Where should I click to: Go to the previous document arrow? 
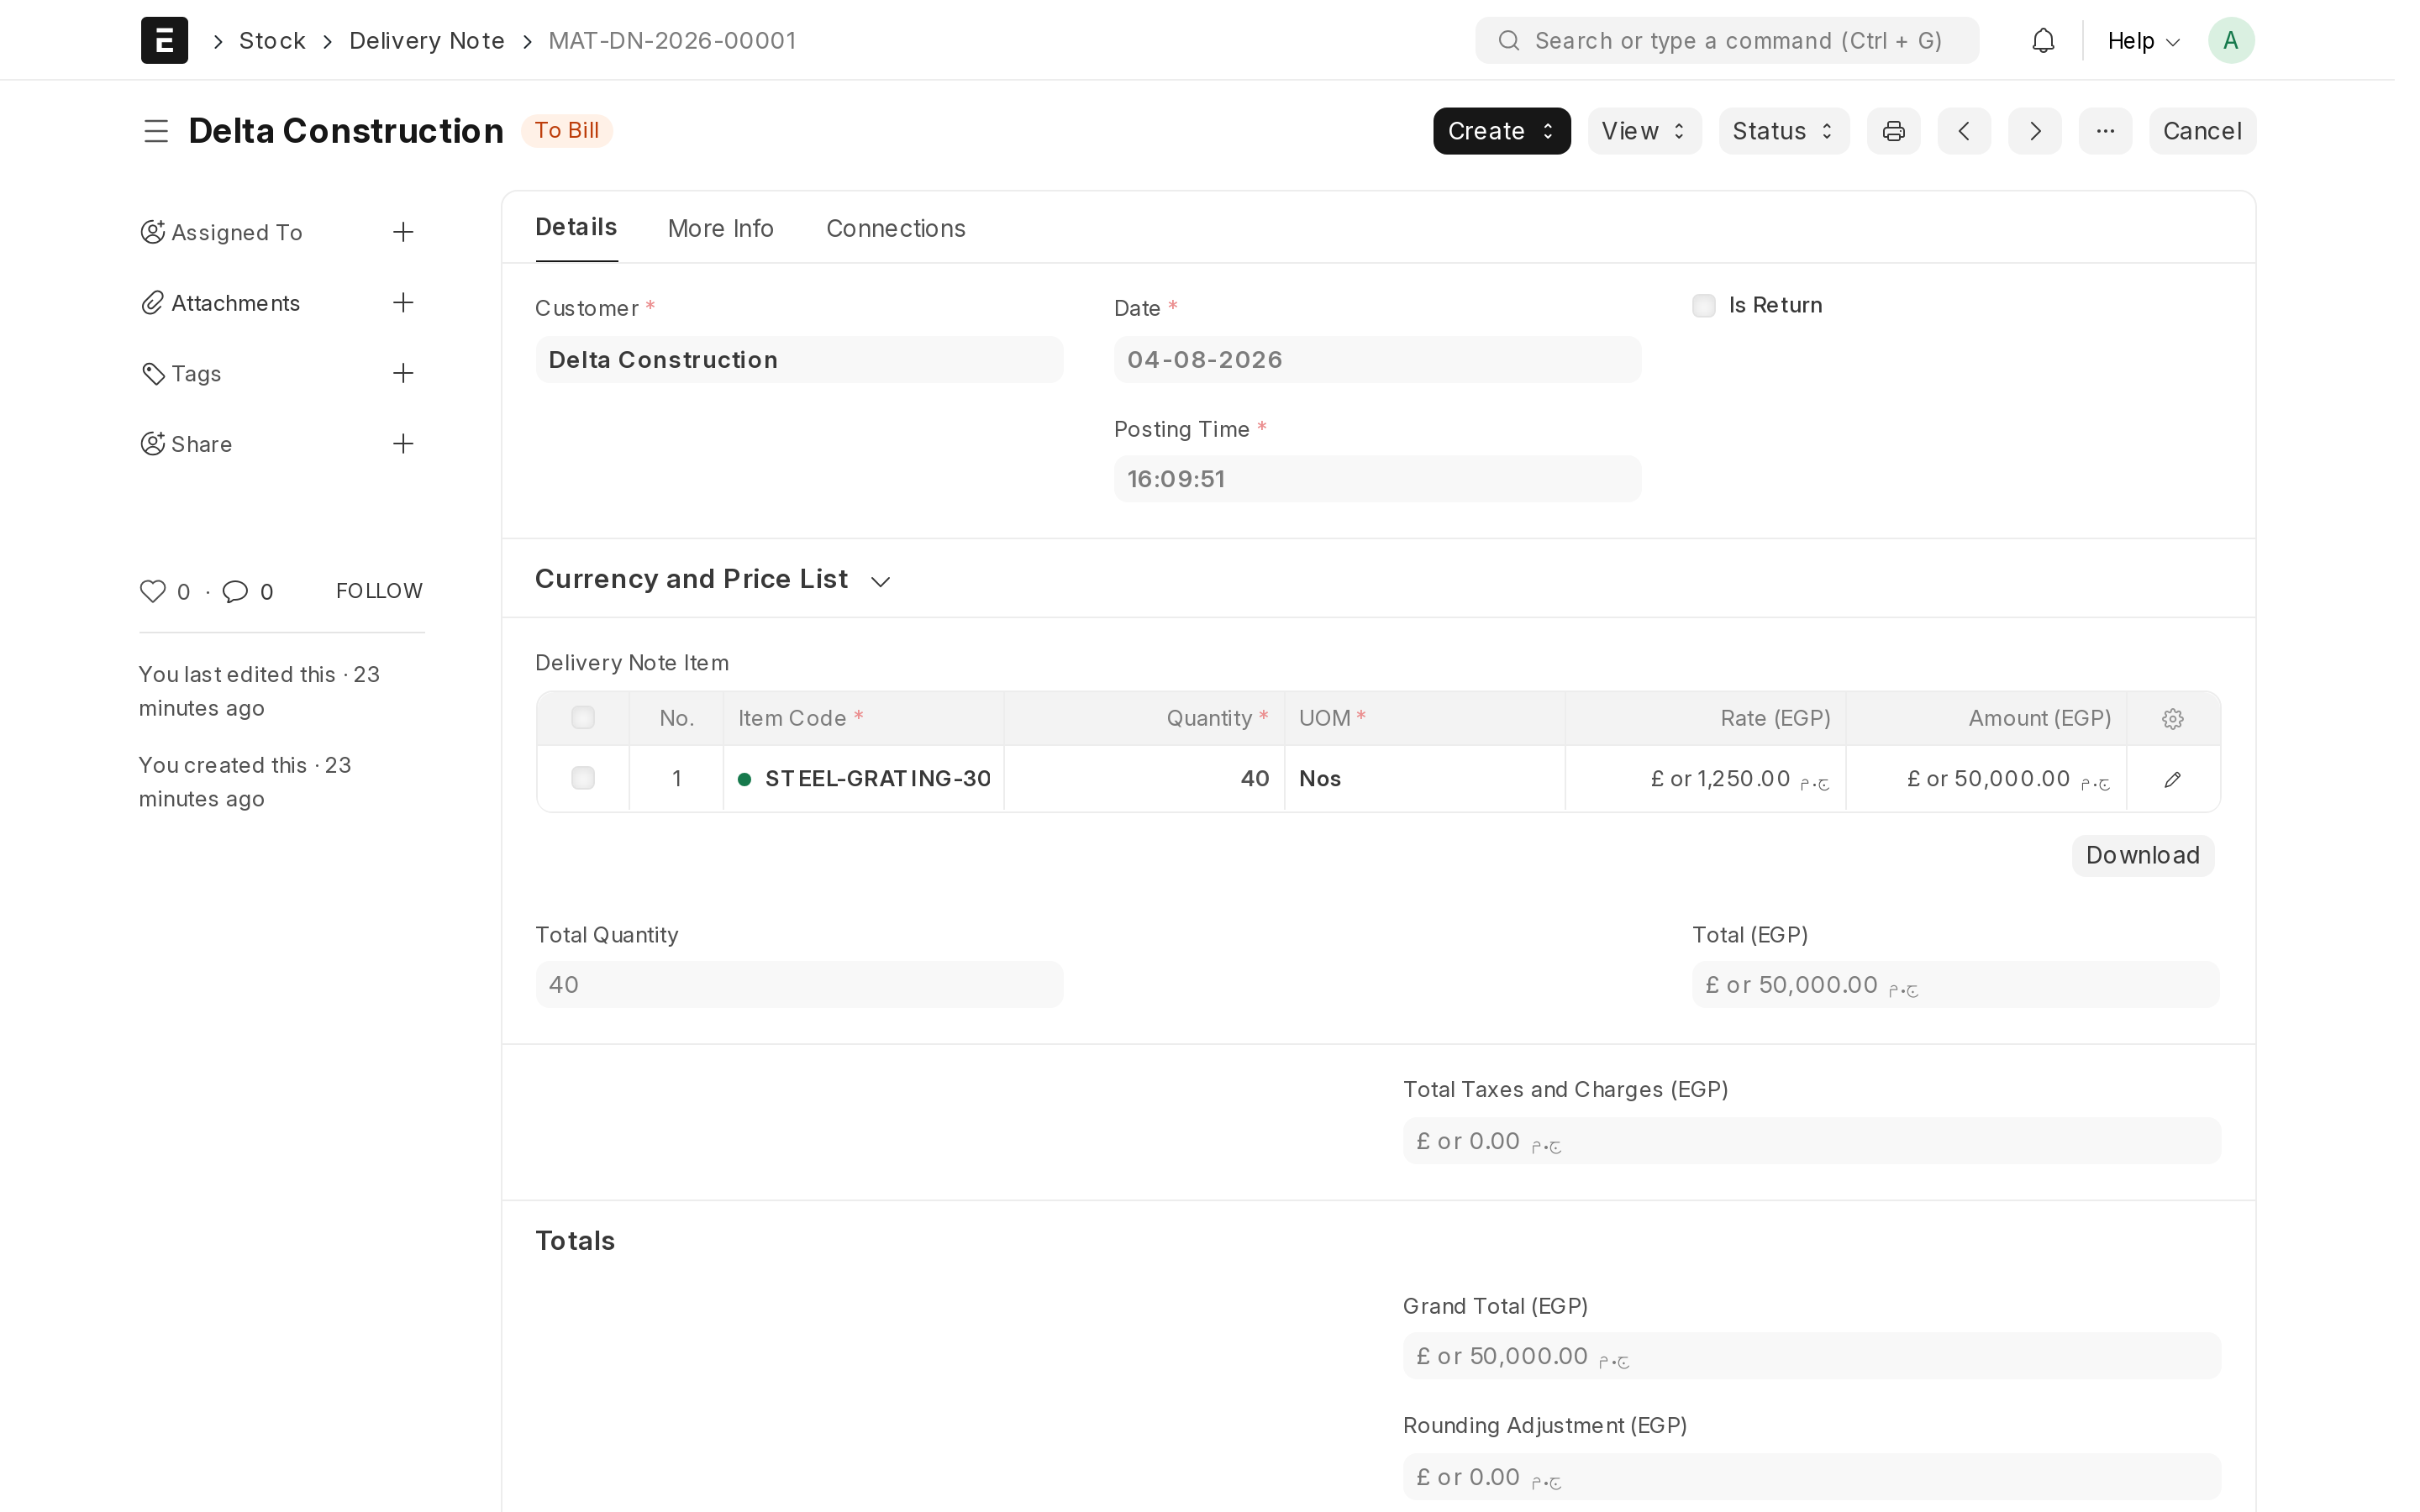click(x=1964, y=131)
